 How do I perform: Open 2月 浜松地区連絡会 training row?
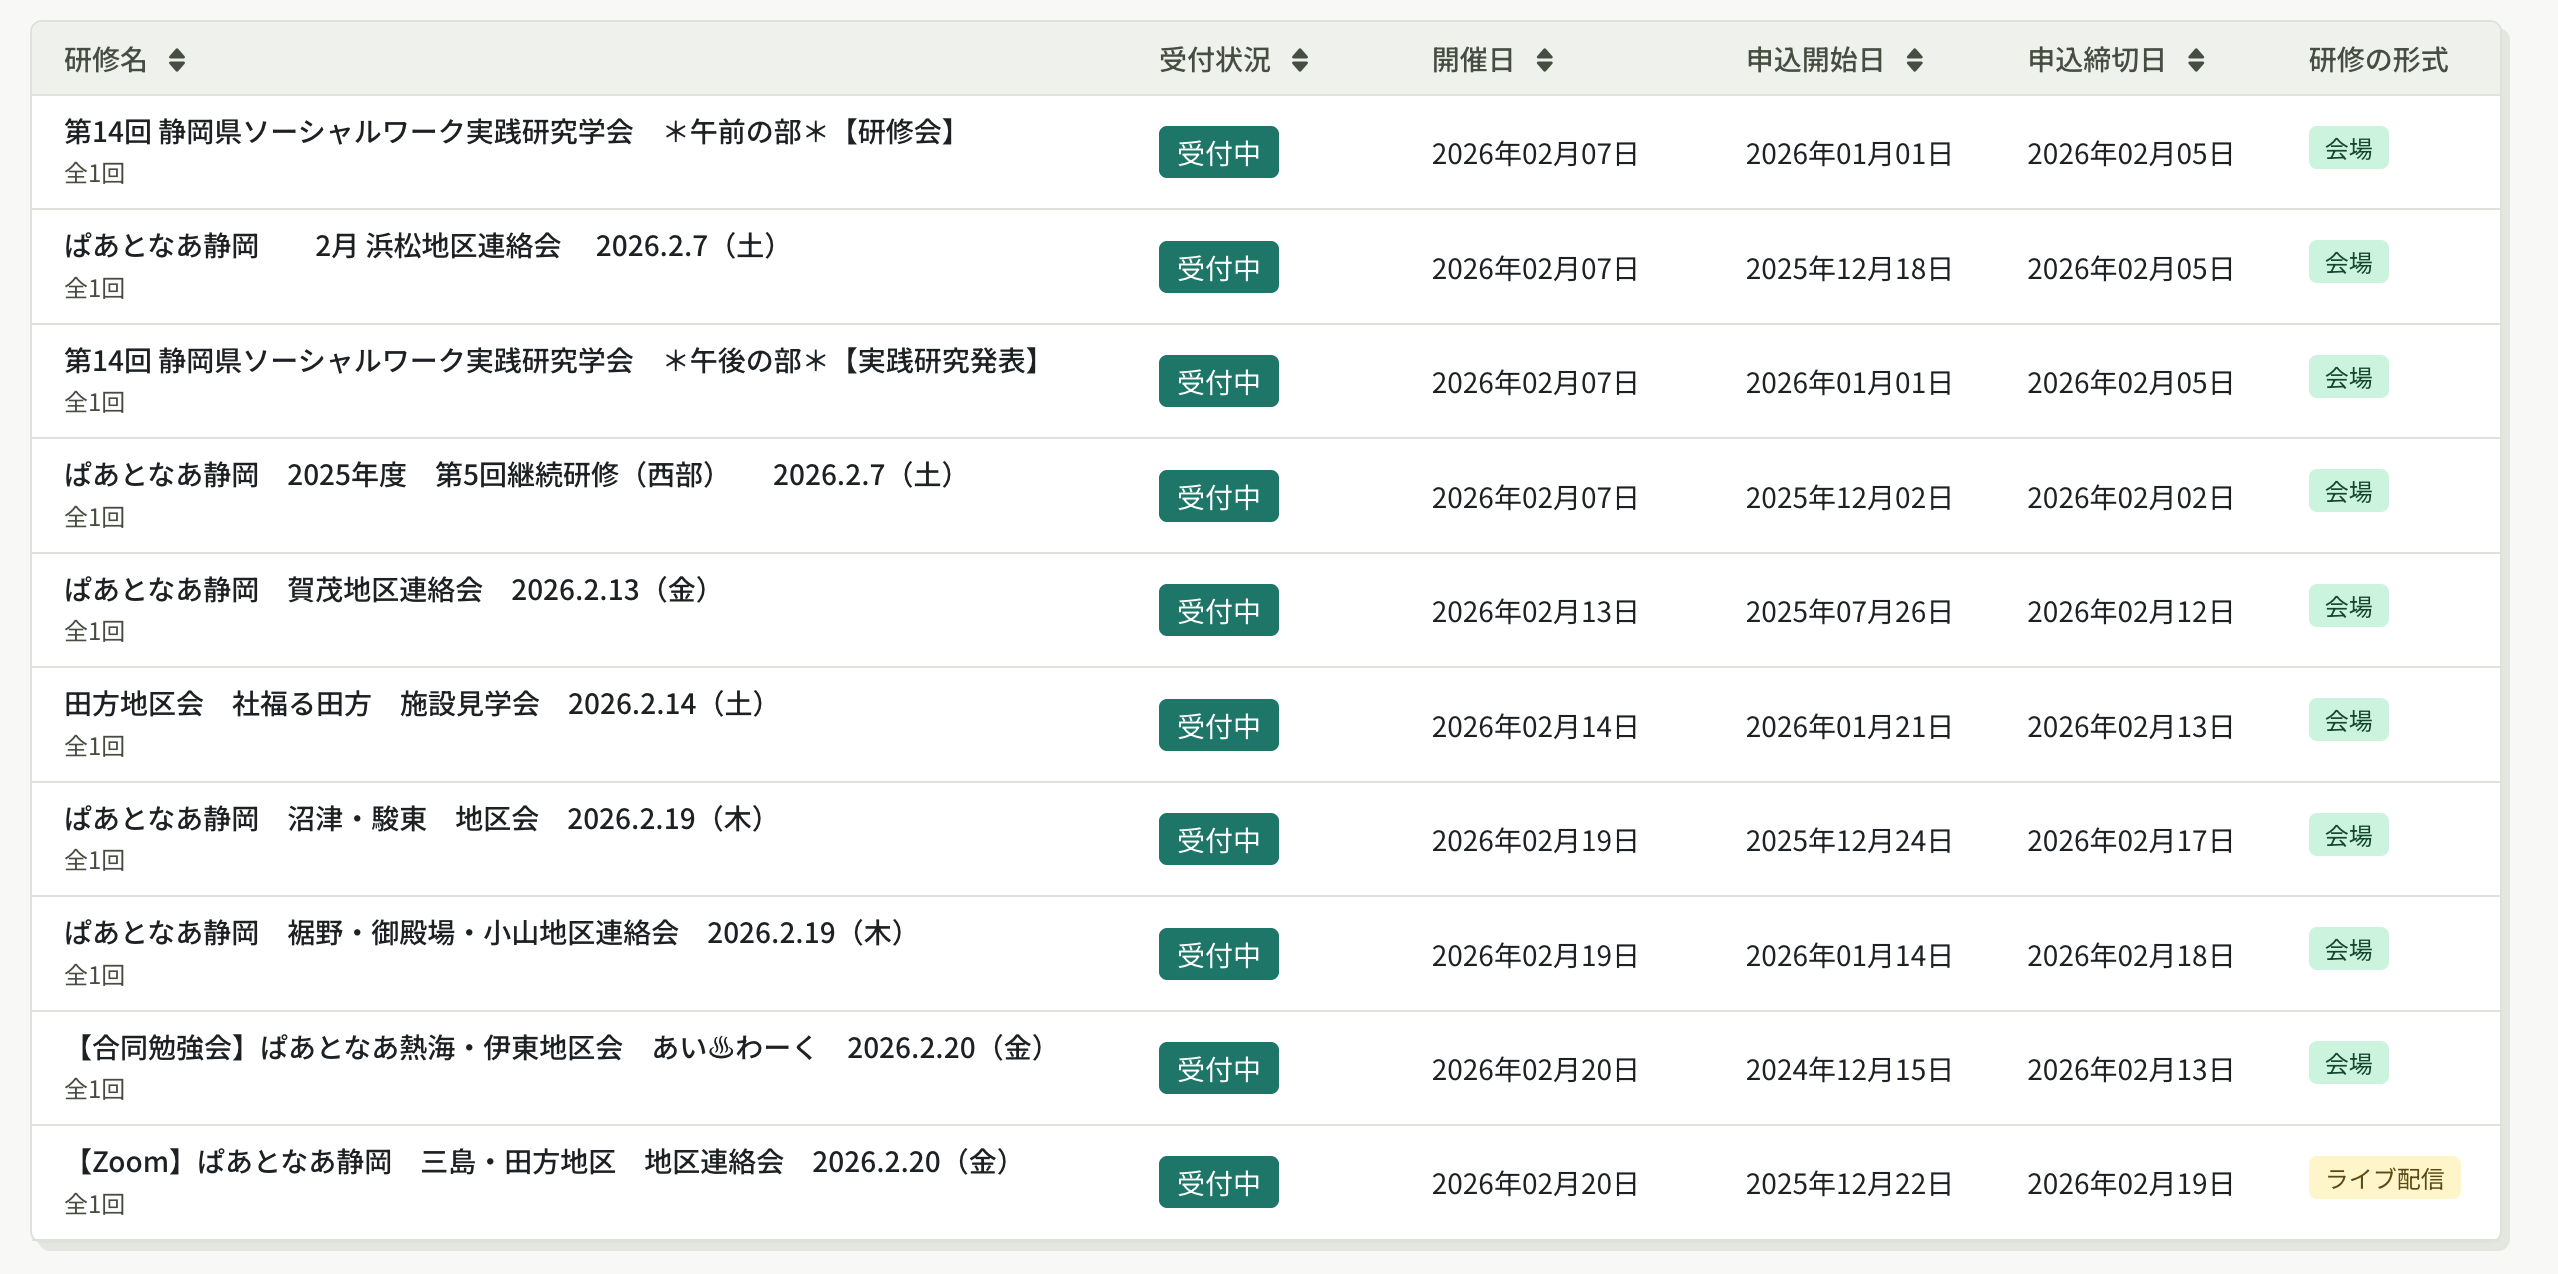pyautogui.click(x=420, y=246)
